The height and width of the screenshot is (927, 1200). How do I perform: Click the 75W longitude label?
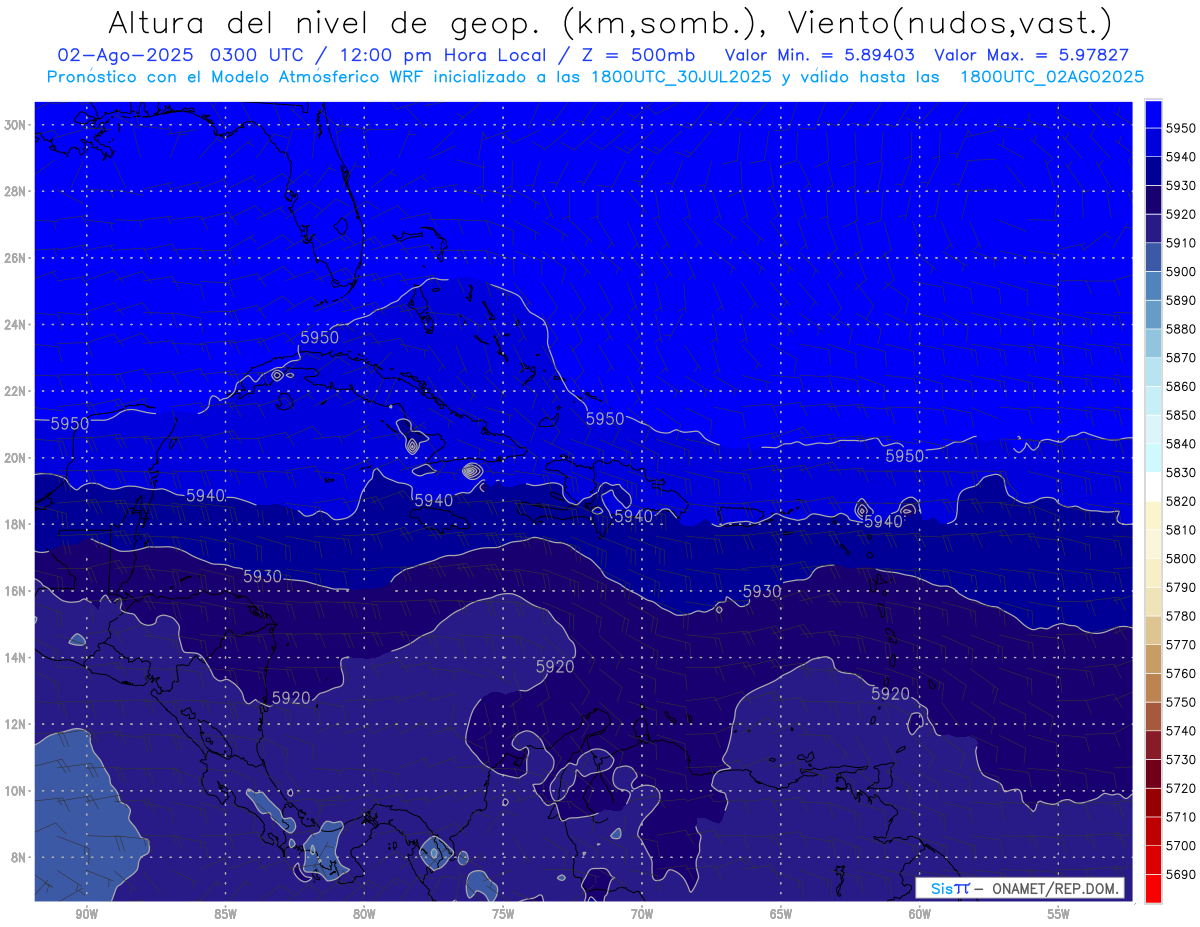[x=503, y=913]
